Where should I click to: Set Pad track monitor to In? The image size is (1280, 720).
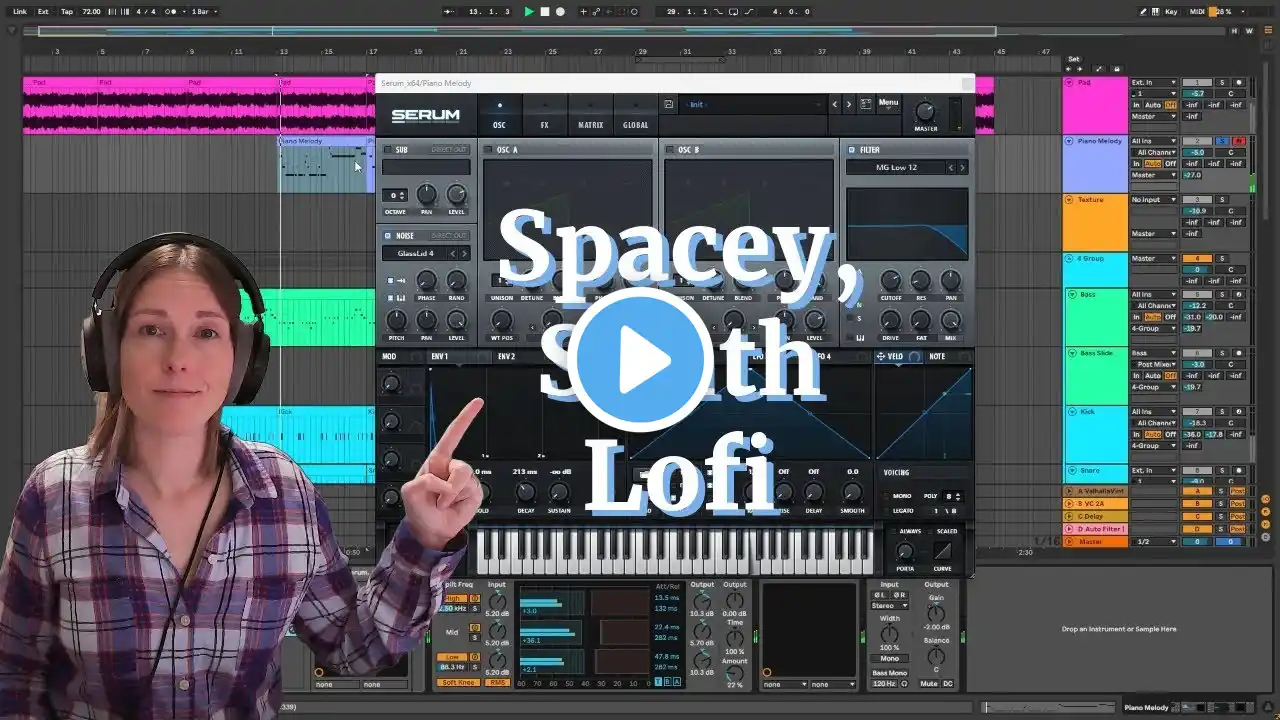click(1135, 105)
